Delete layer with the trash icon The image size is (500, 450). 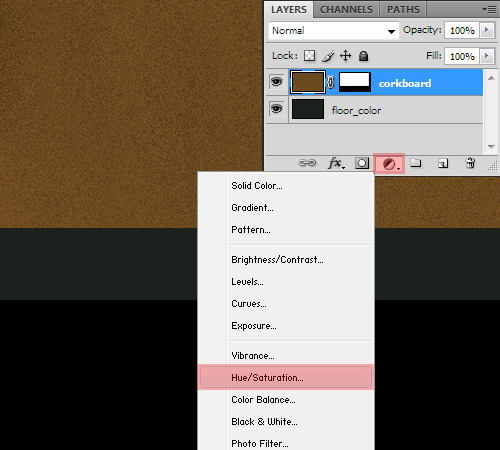pos(470,163)
